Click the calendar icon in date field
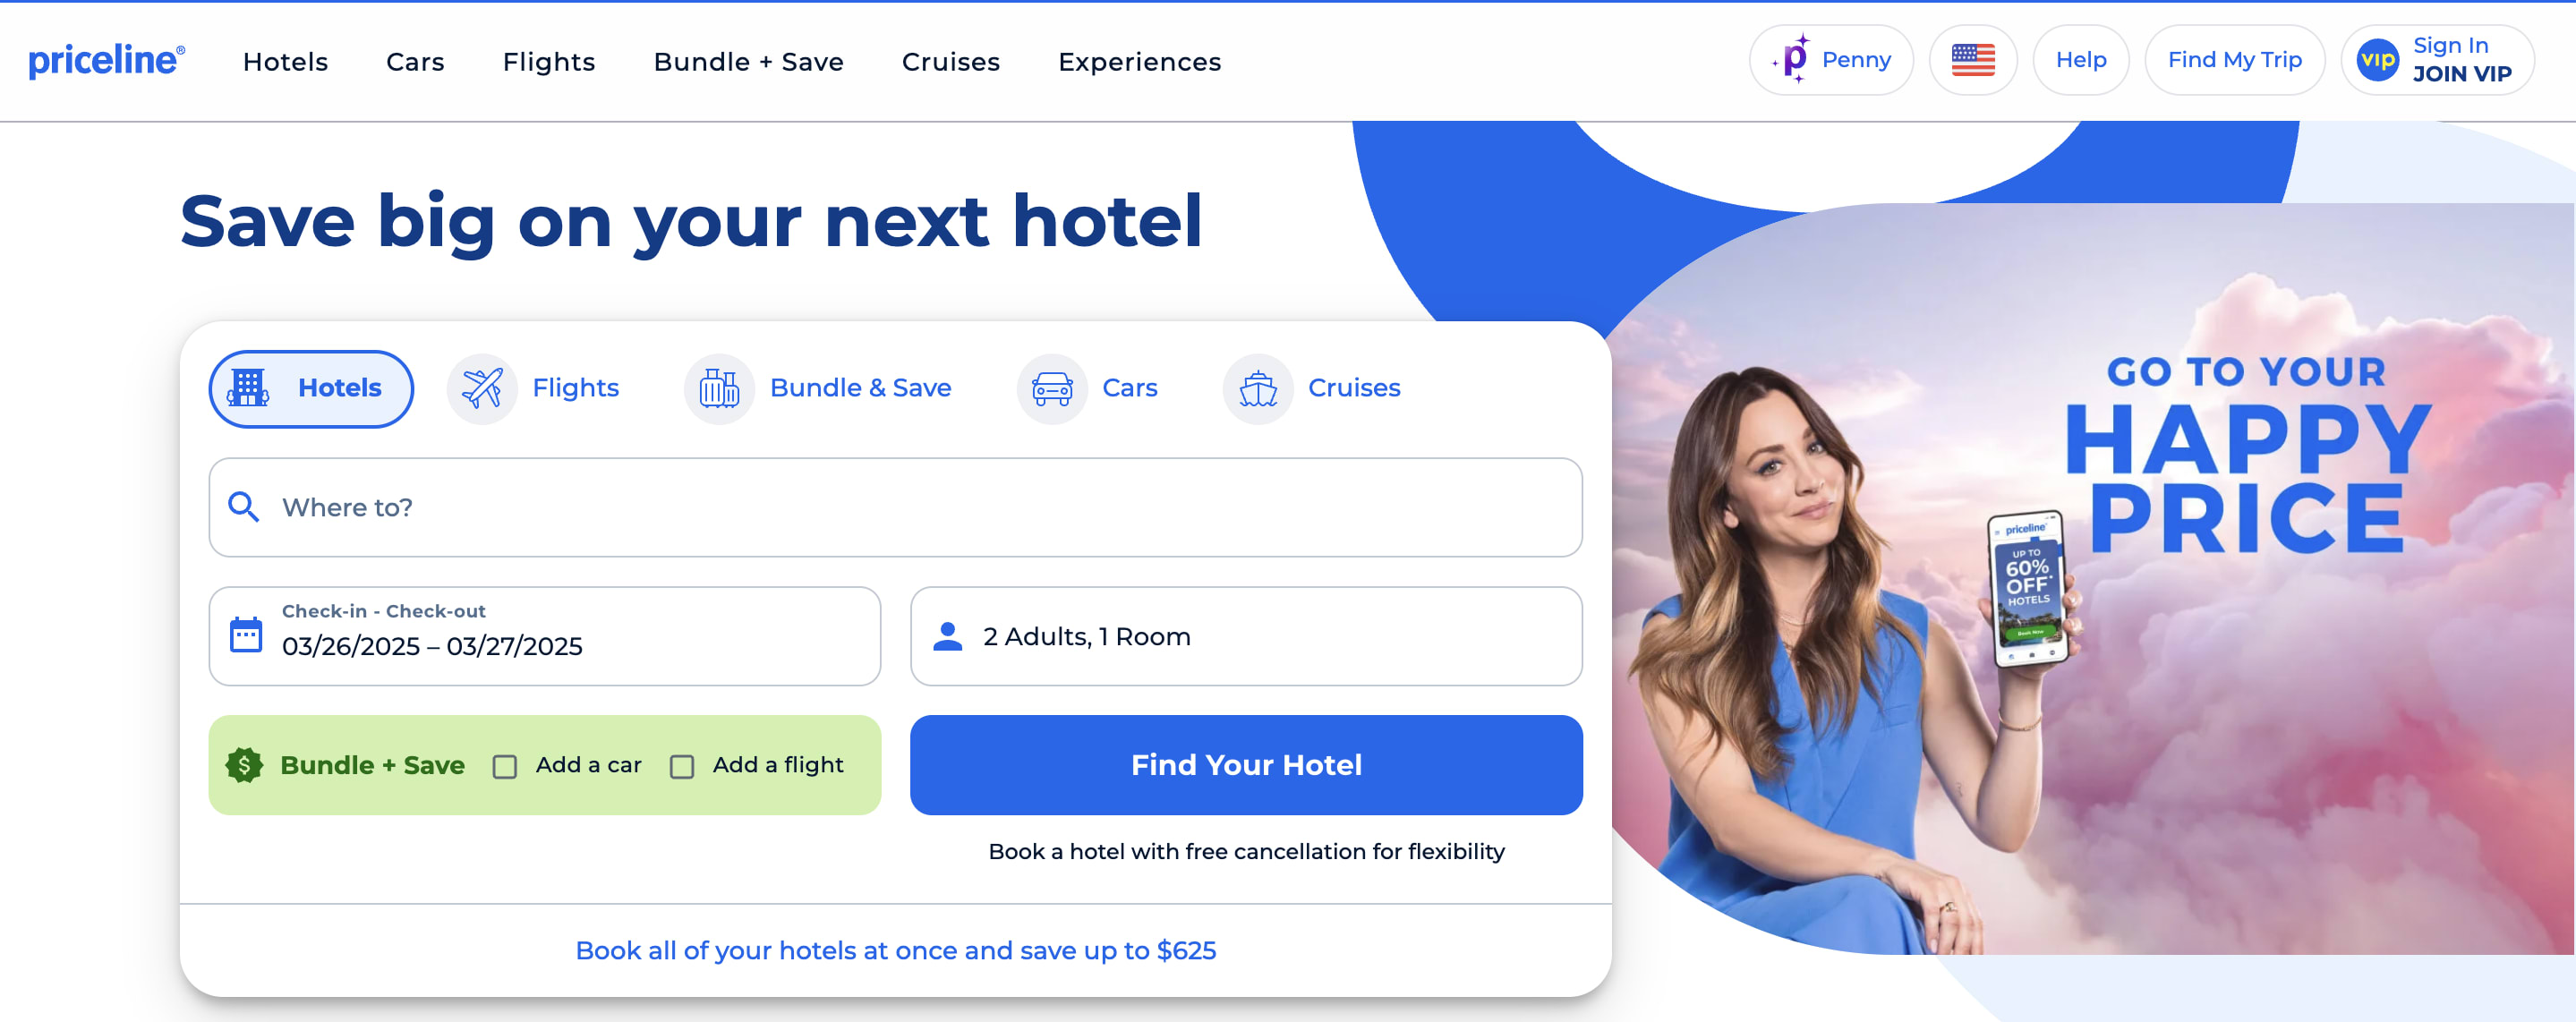The width and height of the screenshot is (2576, 1022). [246, 635]
